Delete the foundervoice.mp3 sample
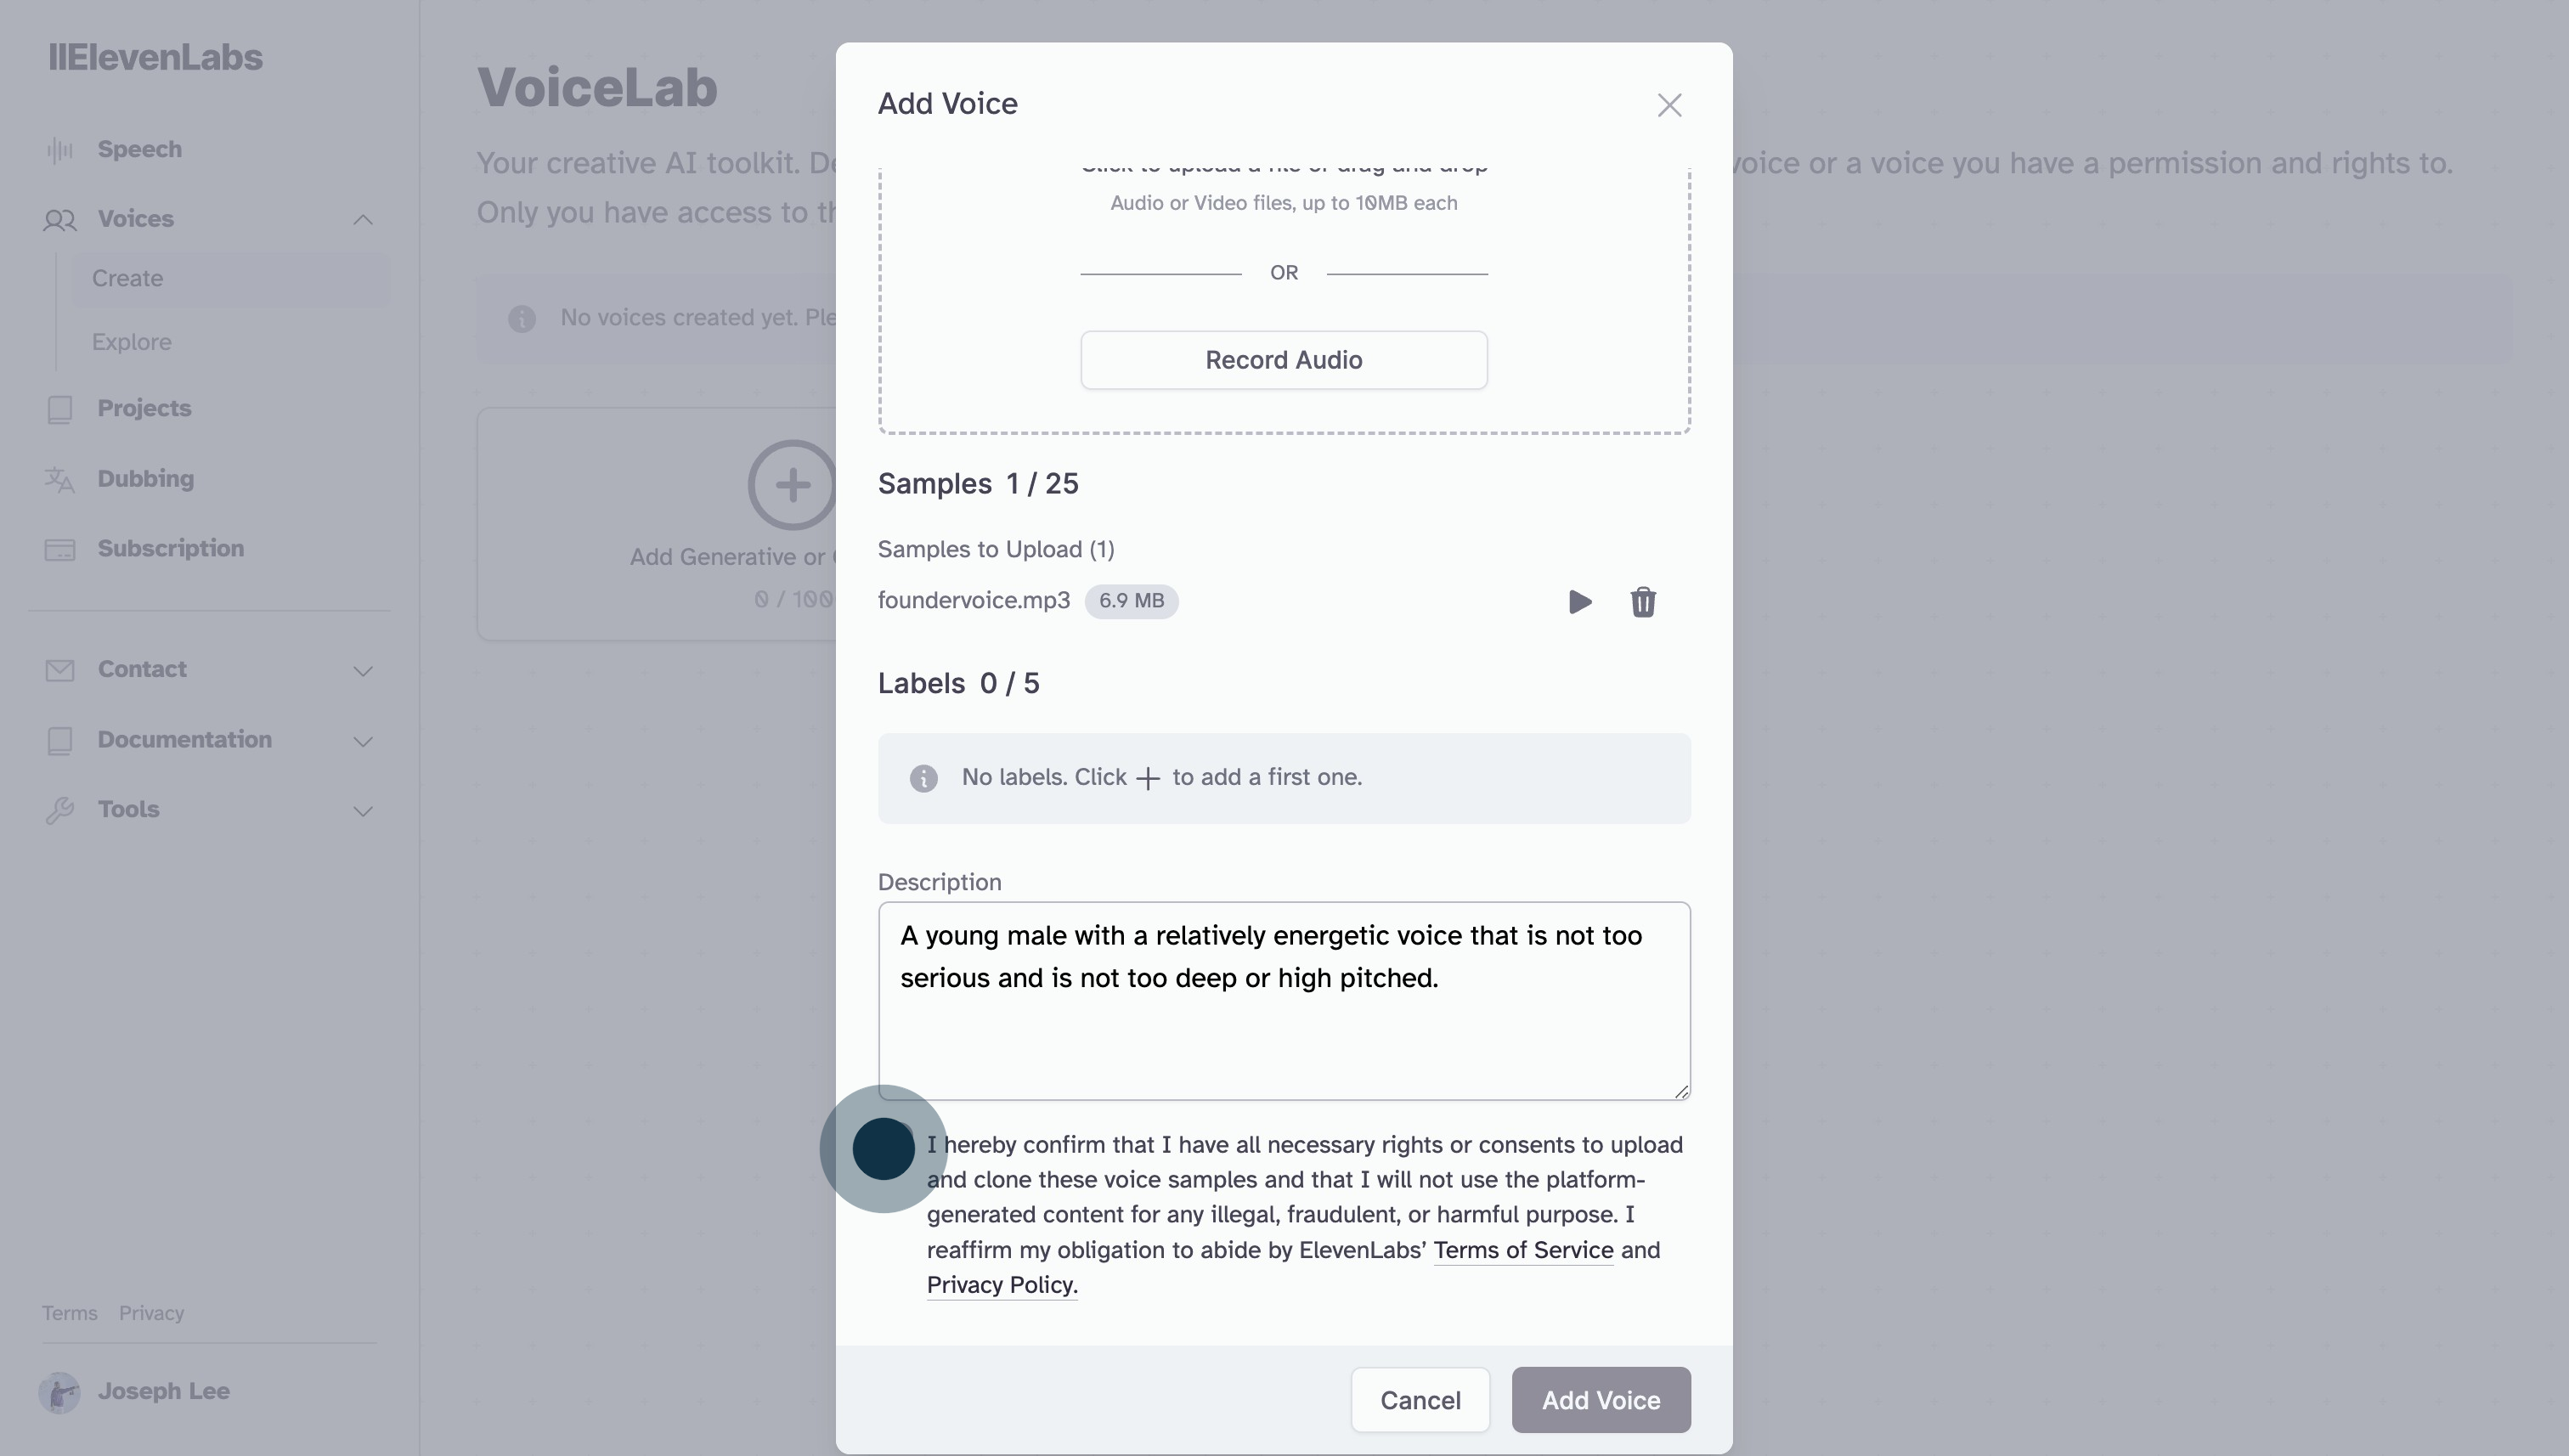The image size is (2569, 1456). (1642, 602)
